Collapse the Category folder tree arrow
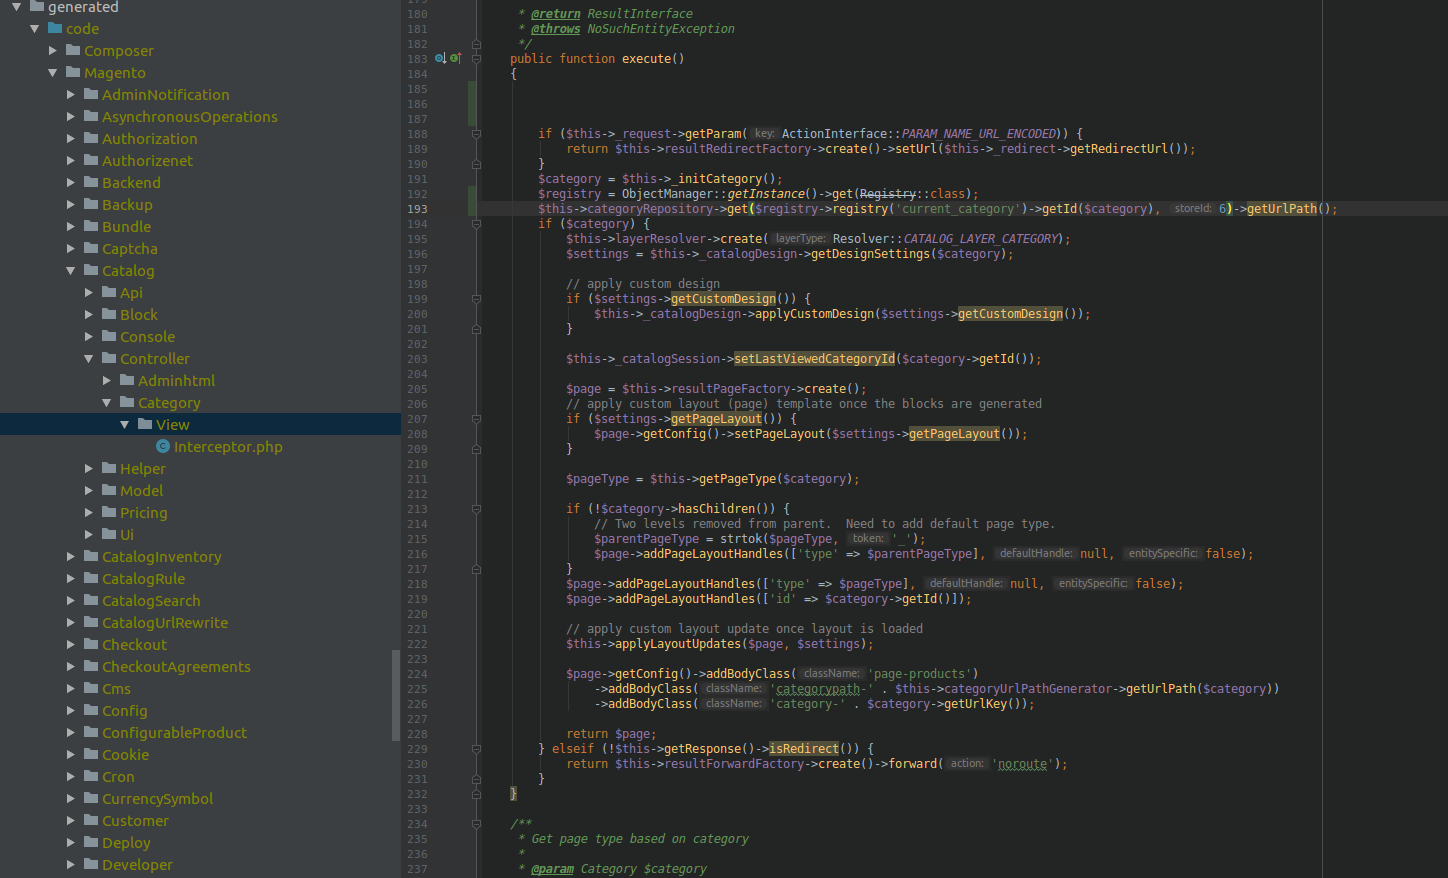Viewport: 1448px width, 878px height. coord(107,402)
